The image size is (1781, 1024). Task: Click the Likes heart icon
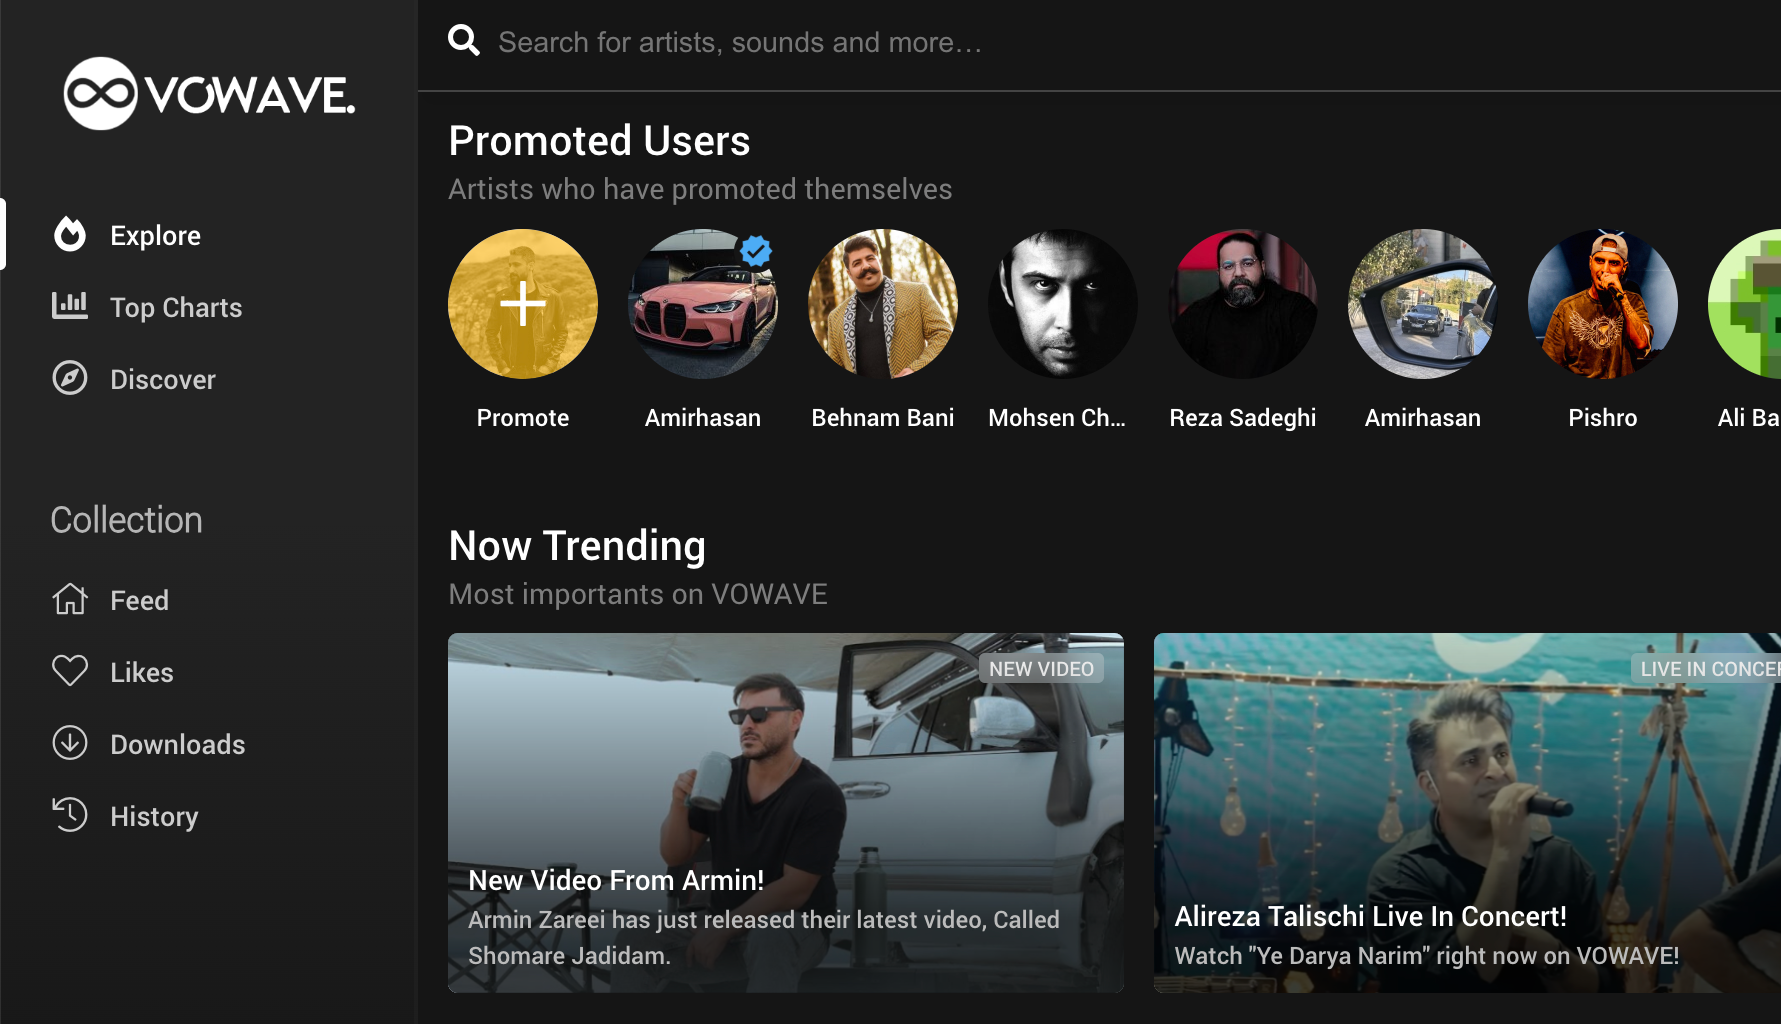pyautogui.click(x=70, y=671)
